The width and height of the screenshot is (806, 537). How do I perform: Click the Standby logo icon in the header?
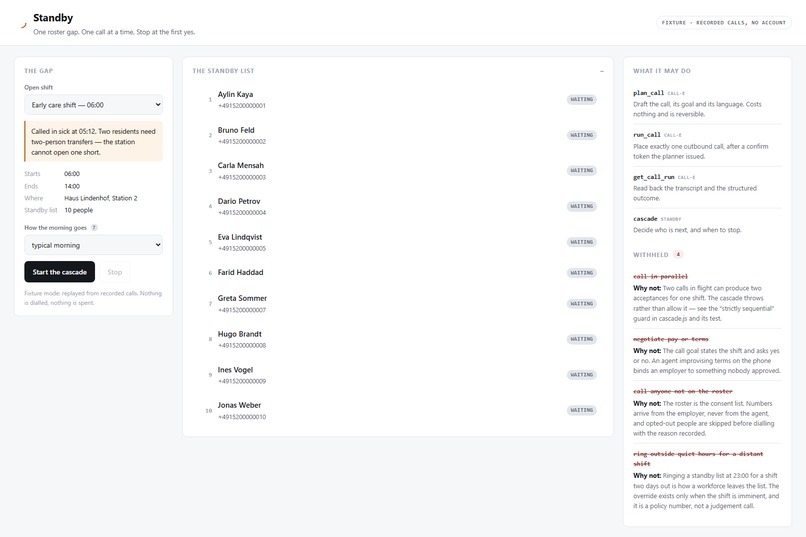[24, 24]
